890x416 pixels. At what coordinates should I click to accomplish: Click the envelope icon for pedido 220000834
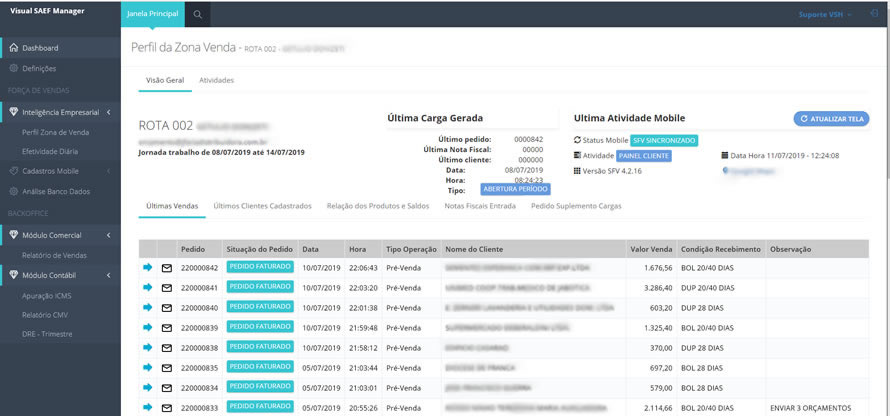coord(167,388)
